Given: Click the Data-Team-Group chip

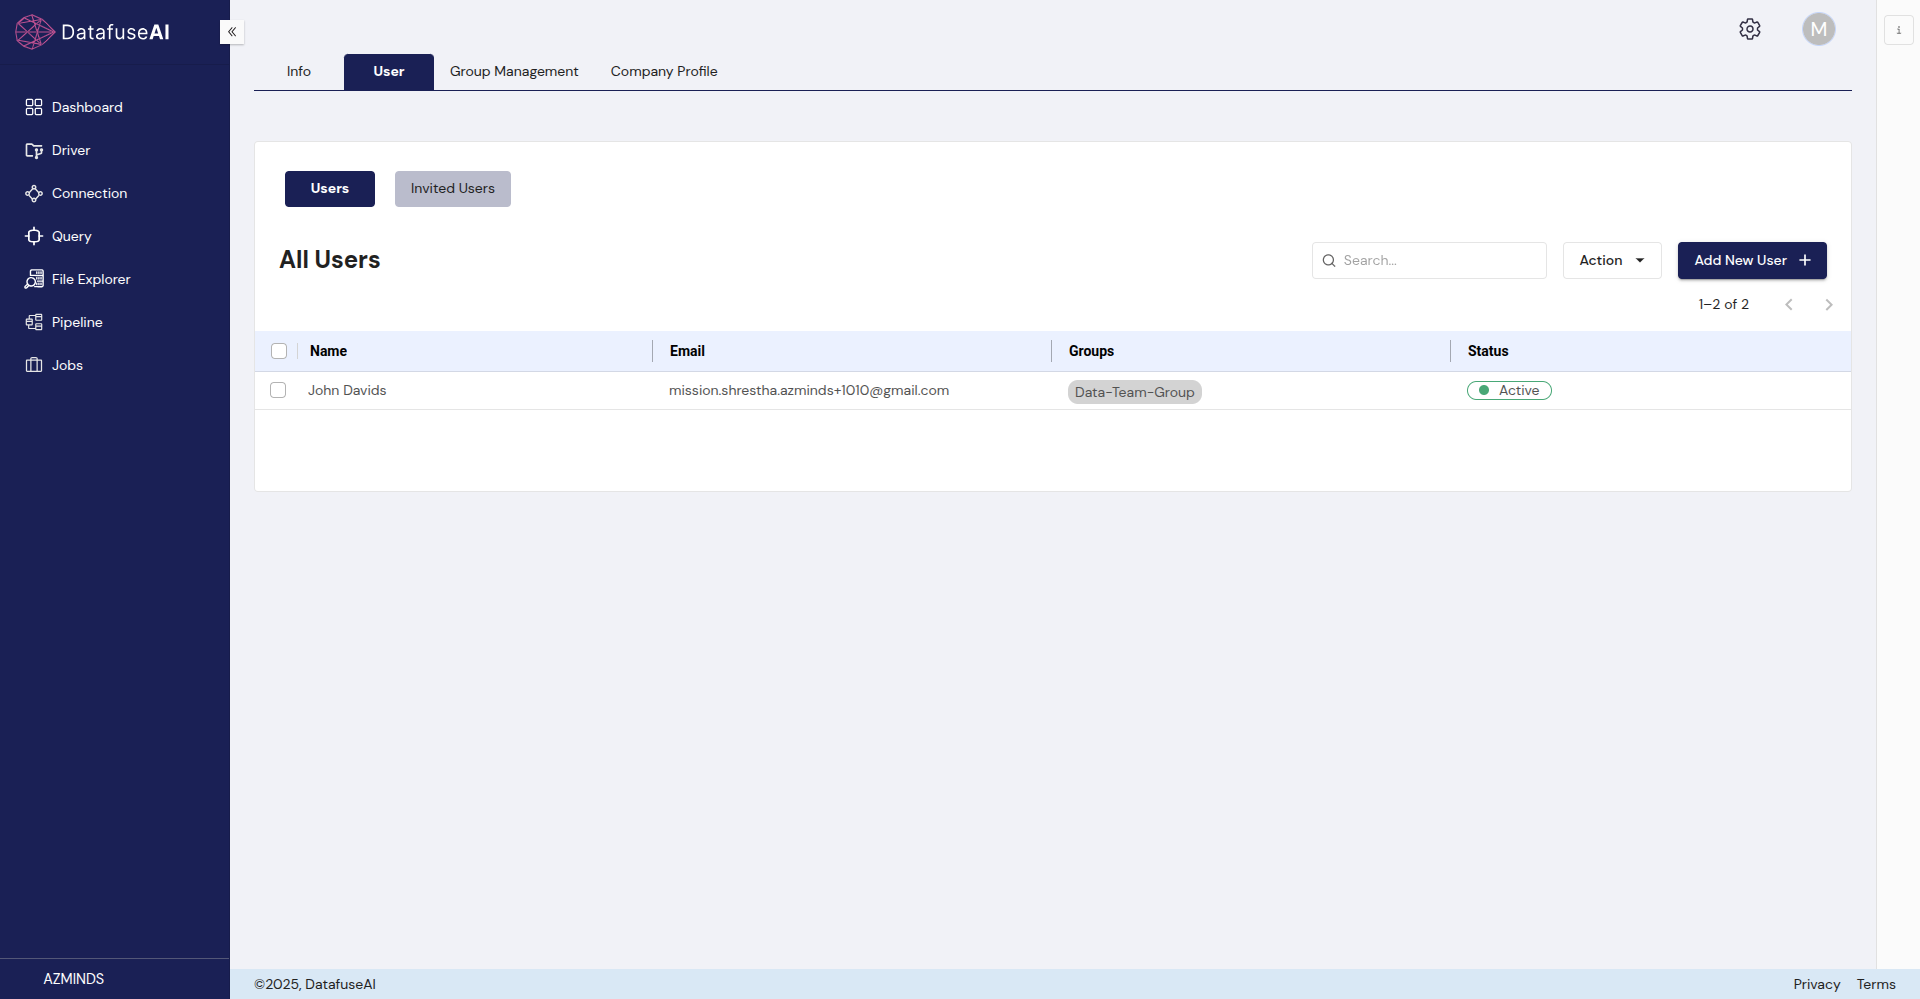Looking at the screenshot, I should (x=1134, y=392).
